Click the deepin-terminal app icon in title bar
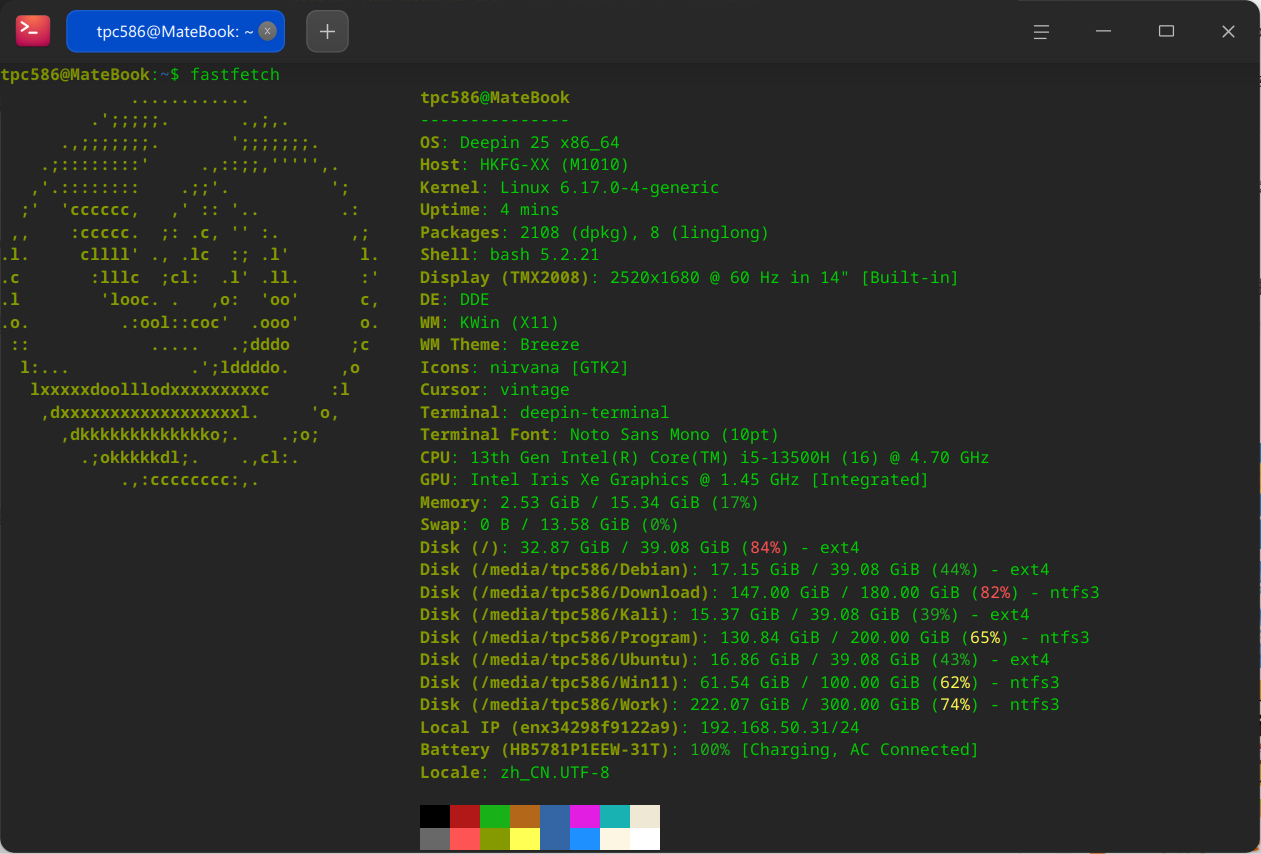 [x=33, y=31]
